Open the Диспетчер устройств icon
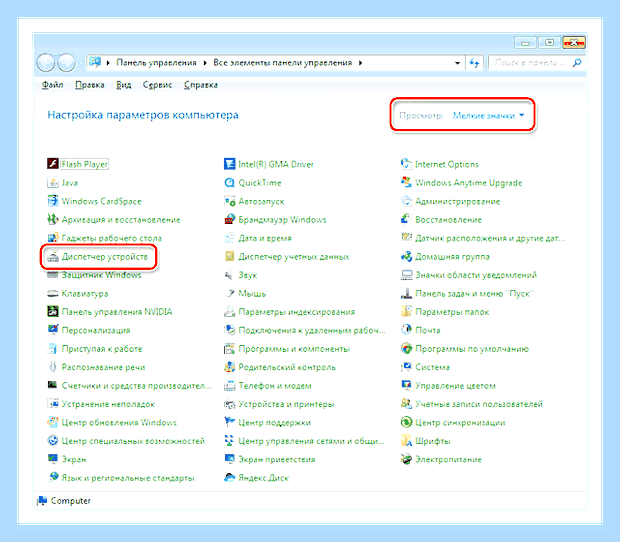Viewport: 620px width, 542px height. [x=53, y=257]
